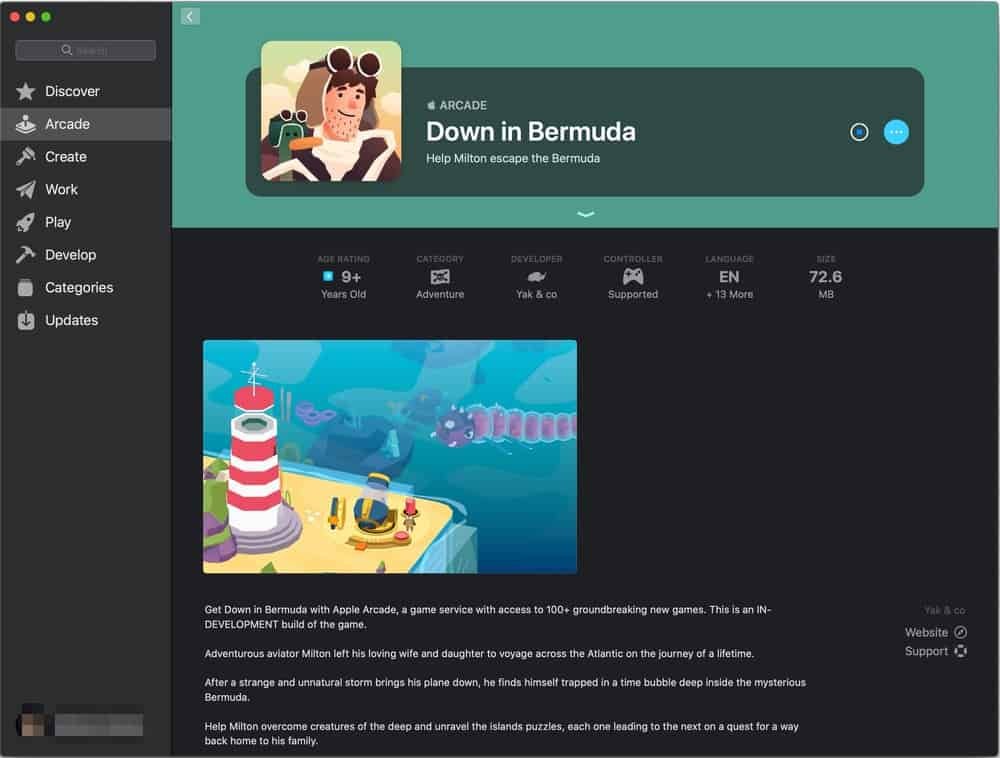The width and height of the screenshot is (1000, 758).
Task: Click the Search input field
Action: (x=85, y=50)
